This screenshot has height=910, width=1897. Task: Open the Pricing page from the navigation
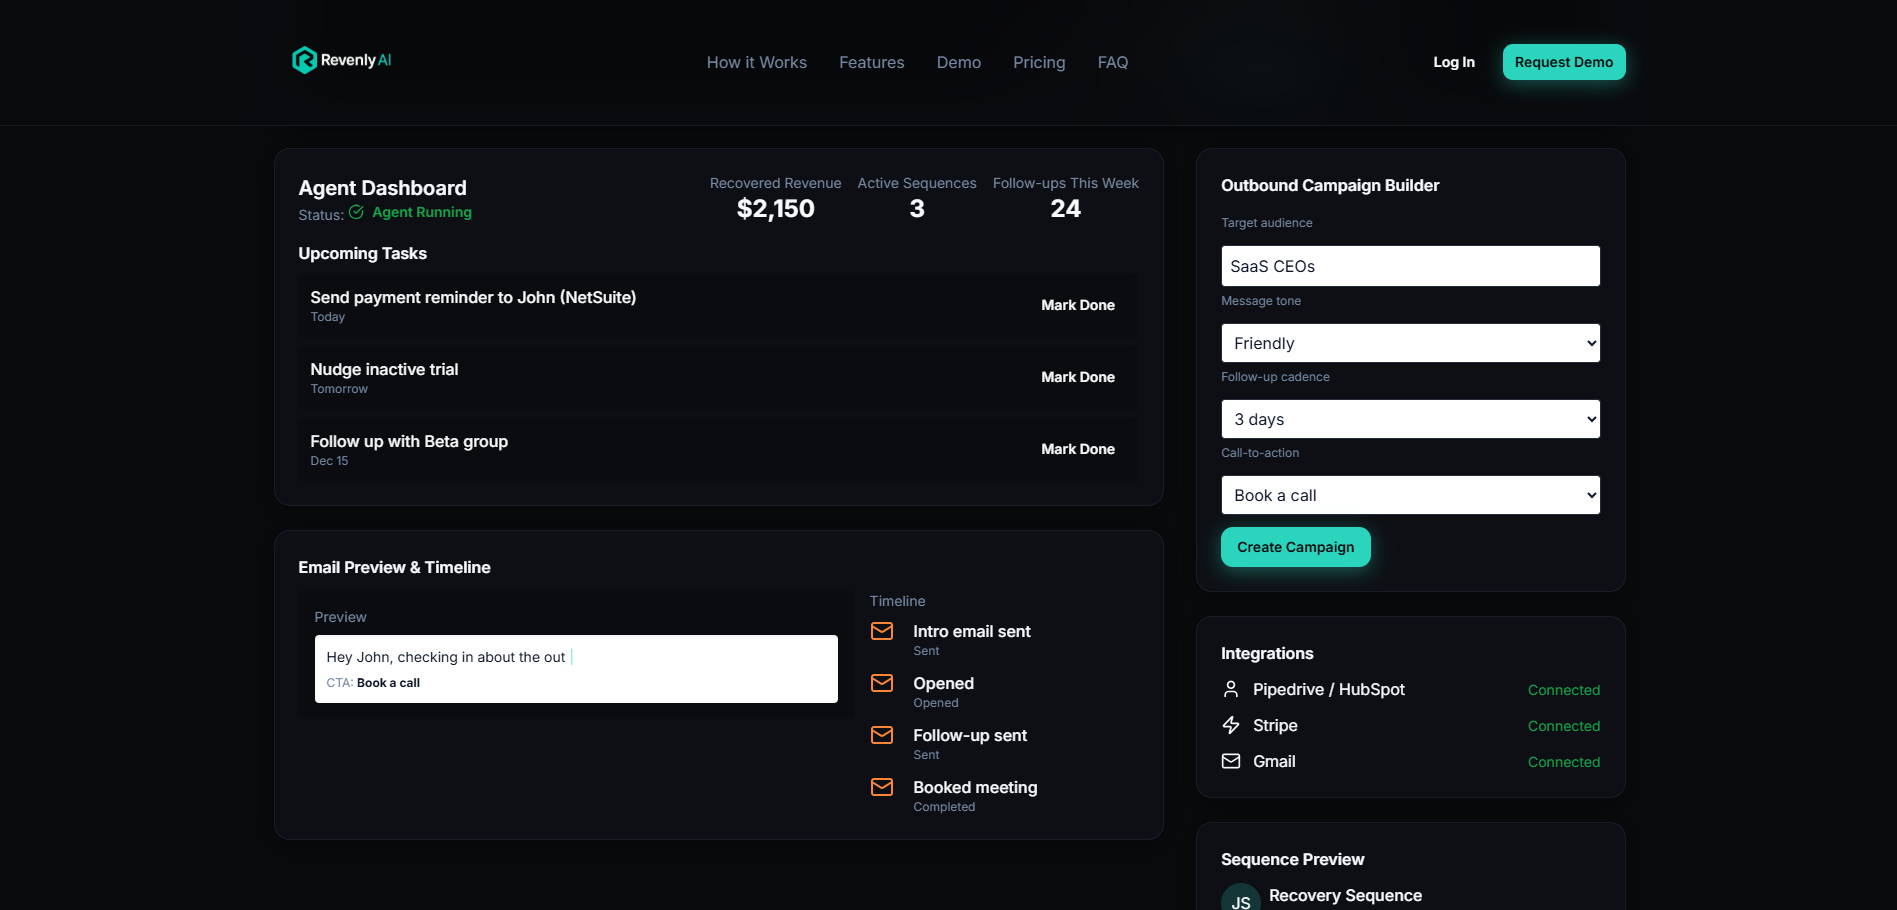(x=1039, y=62)
